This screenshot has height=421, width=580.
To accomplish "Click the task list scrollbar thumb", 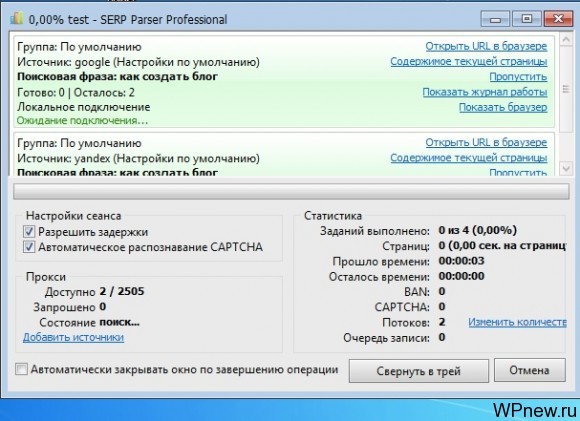I will click(566, 89).
